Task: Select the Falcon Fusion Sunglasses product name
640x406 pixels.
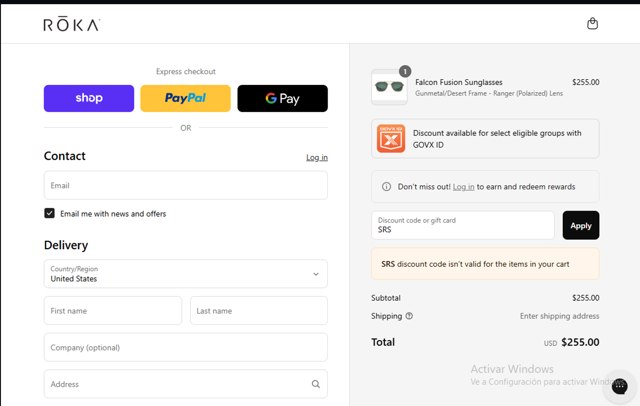Action: 459,82
